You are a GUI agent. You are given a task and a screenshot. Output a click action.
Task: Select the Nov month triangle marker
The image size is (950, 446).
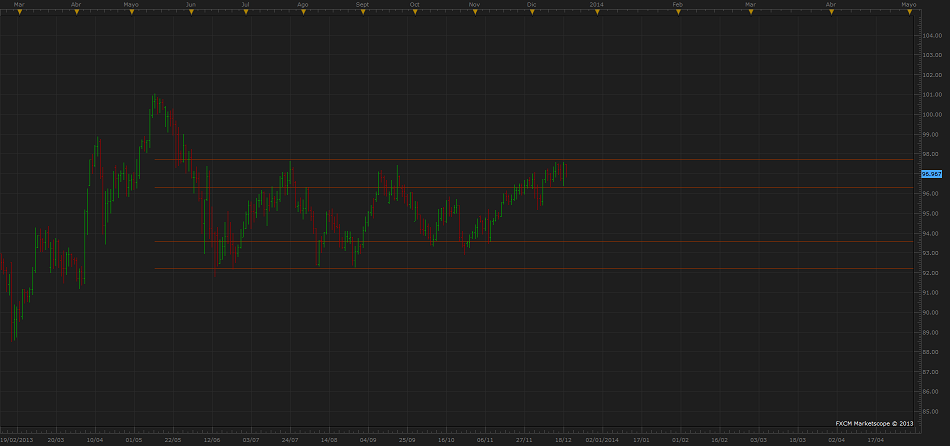click(x=474, y=12)
